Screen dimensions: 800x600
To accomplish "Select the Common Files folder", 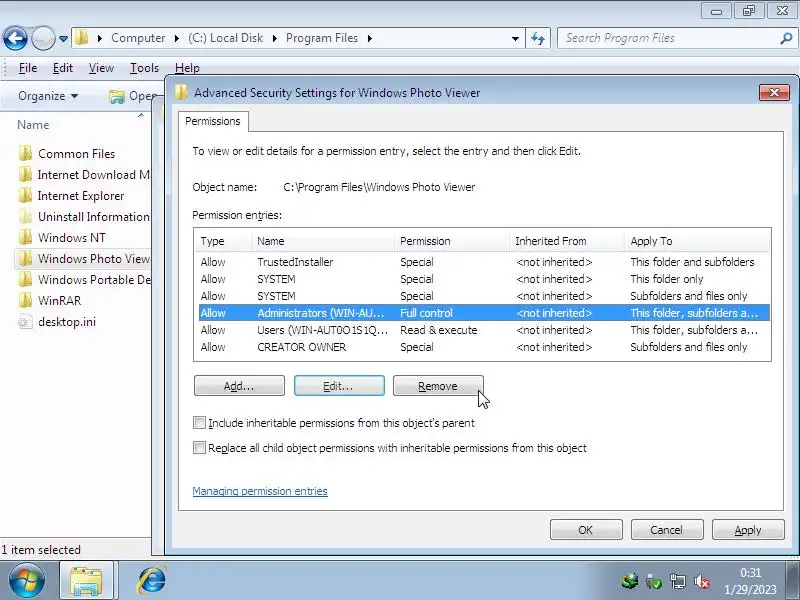I will tap(77, 154).
